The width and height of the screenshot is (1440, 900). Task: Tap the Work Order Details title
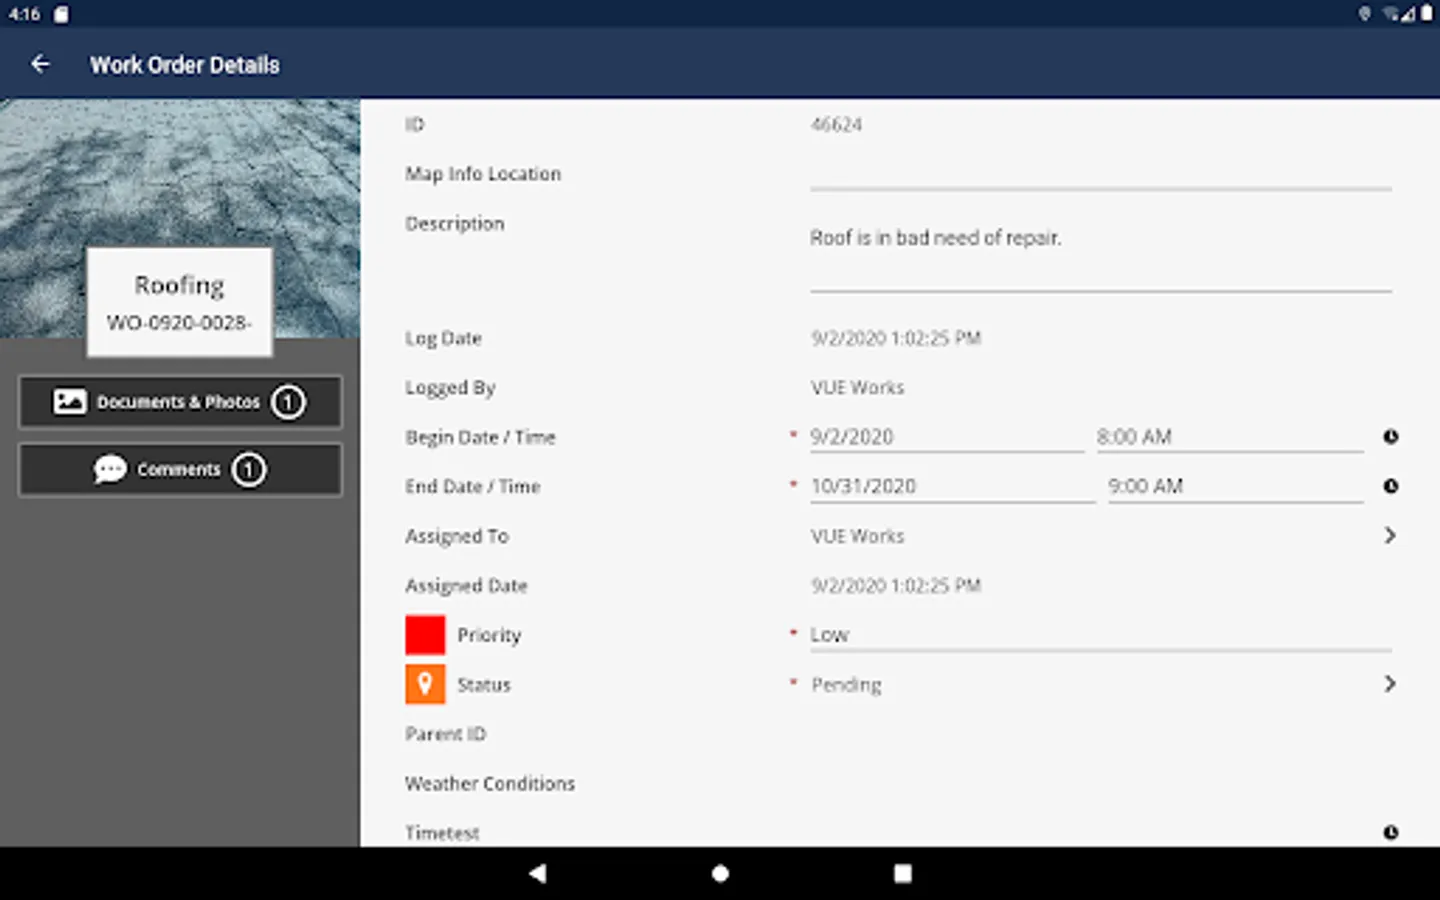[185, 65]
